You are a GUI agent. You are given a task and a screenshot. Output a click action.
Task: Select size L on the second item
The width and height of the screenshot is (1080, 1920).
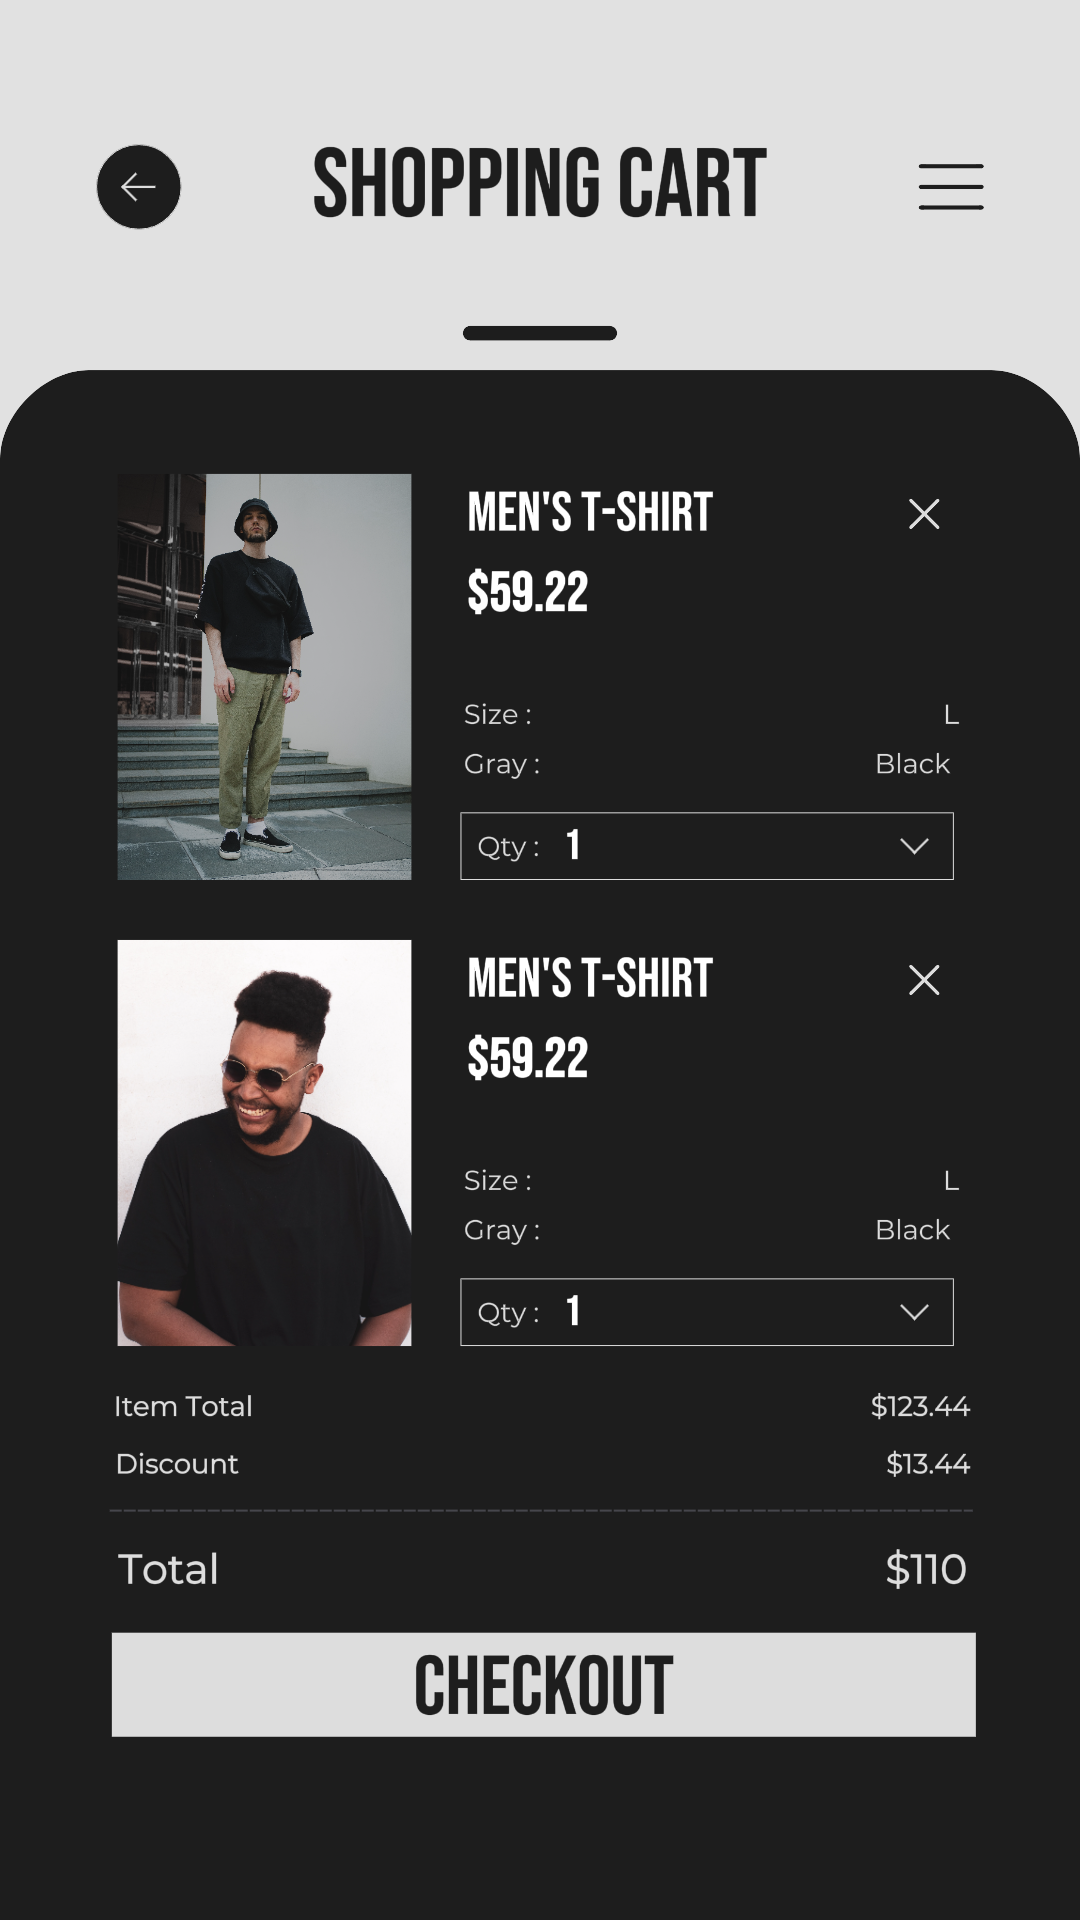click(x=950, y=1181)
